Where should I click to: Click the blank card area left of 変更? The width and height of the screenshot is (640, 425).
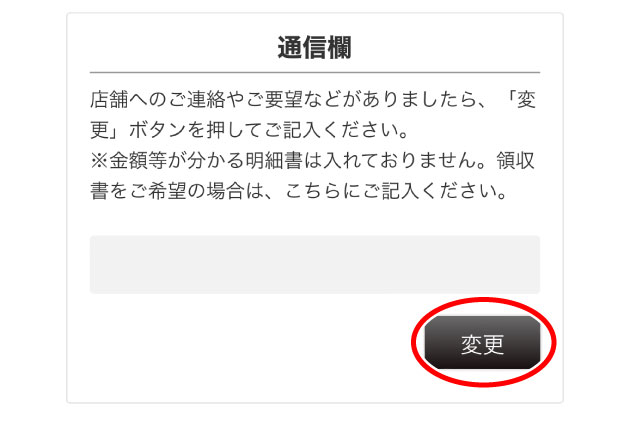point(245,343)
